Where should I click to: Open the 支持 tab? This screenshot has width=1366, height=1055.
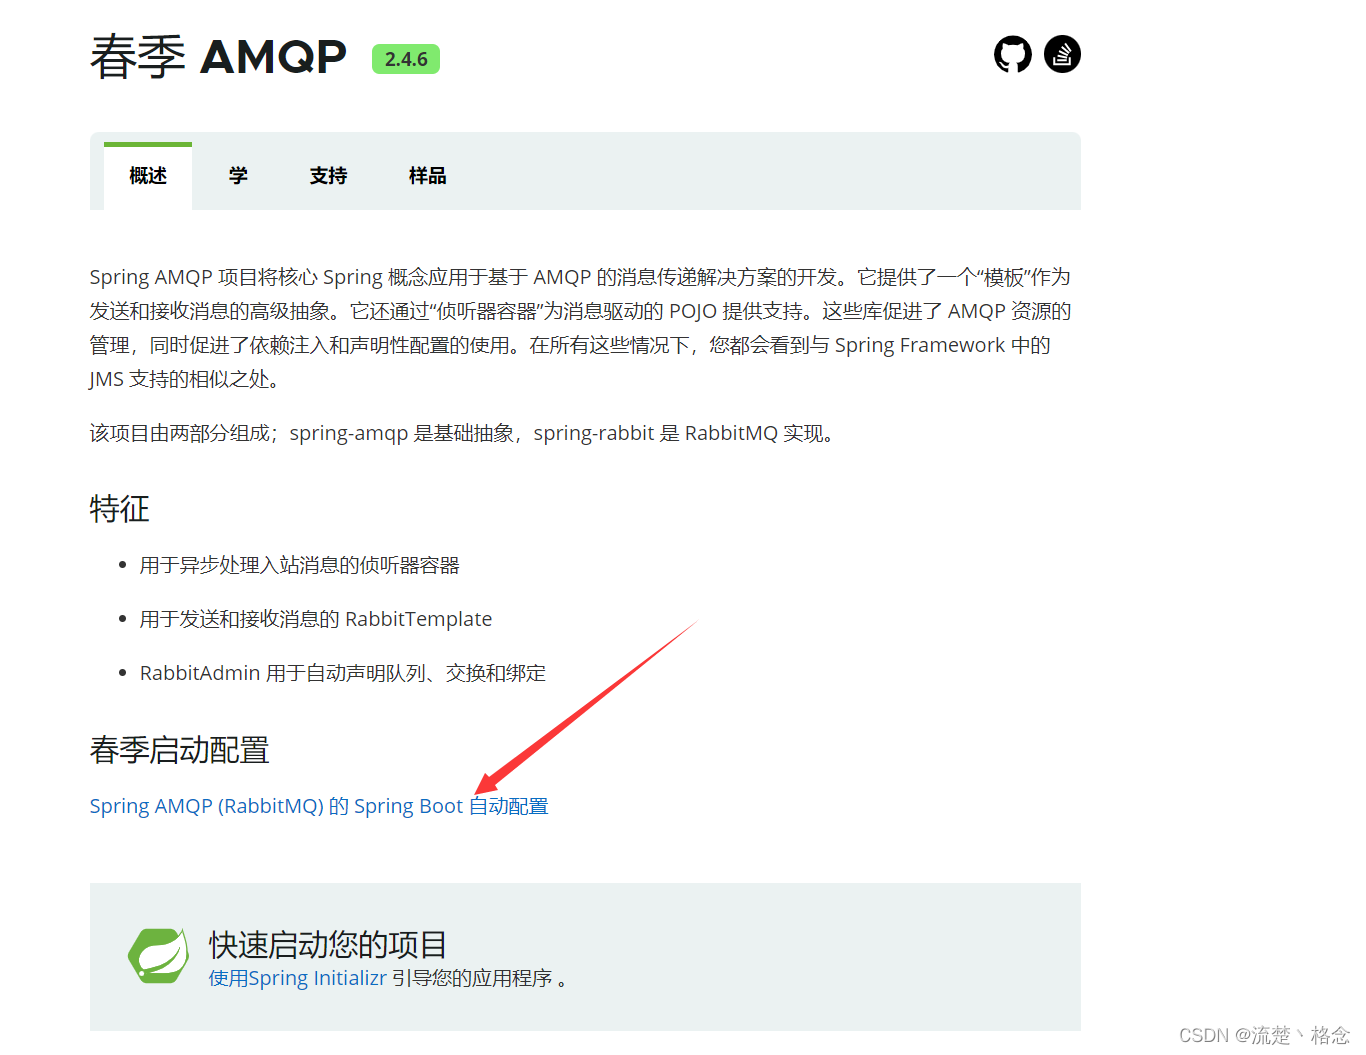[327, 175]
